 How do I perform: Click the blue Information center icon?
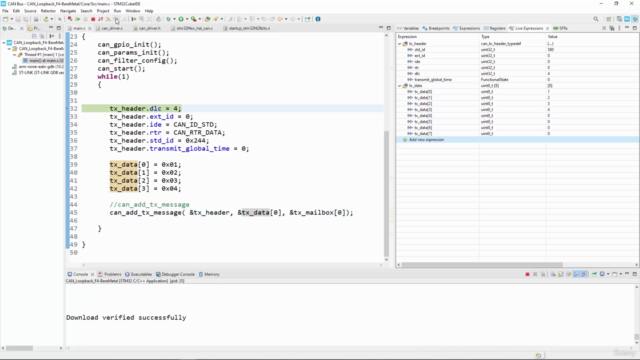point(318,19)
